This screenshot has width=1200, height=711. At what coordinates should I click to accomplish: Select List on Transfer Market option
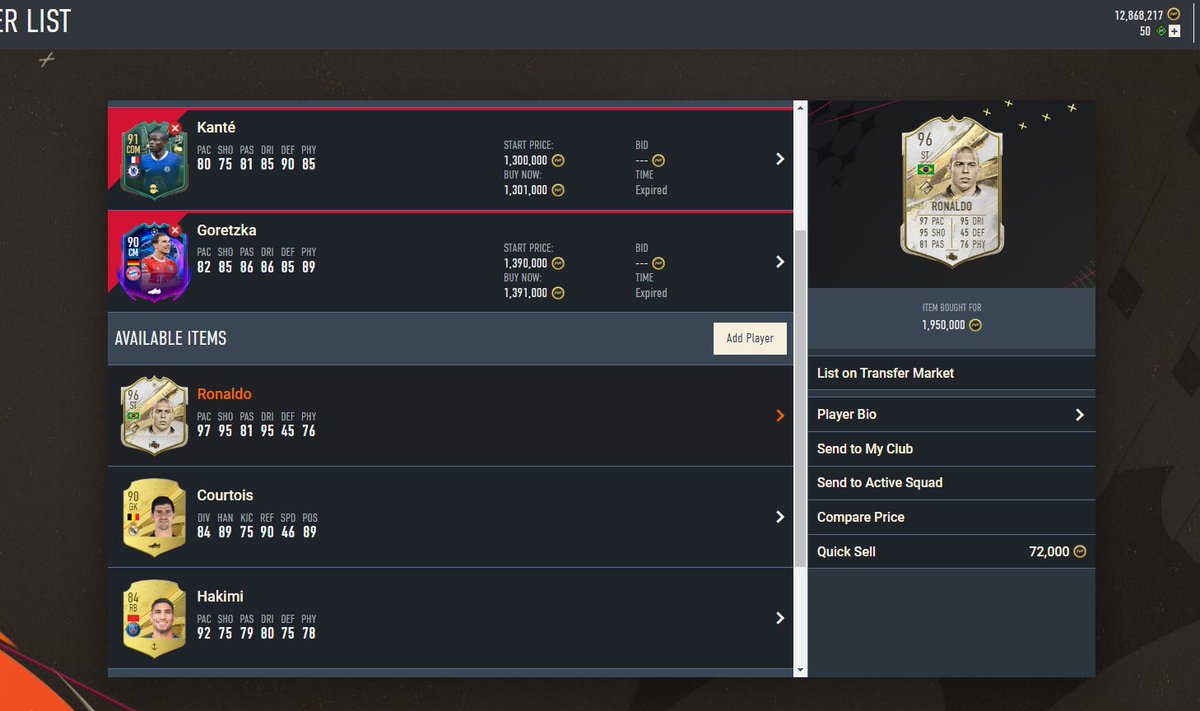click(951, 373)
